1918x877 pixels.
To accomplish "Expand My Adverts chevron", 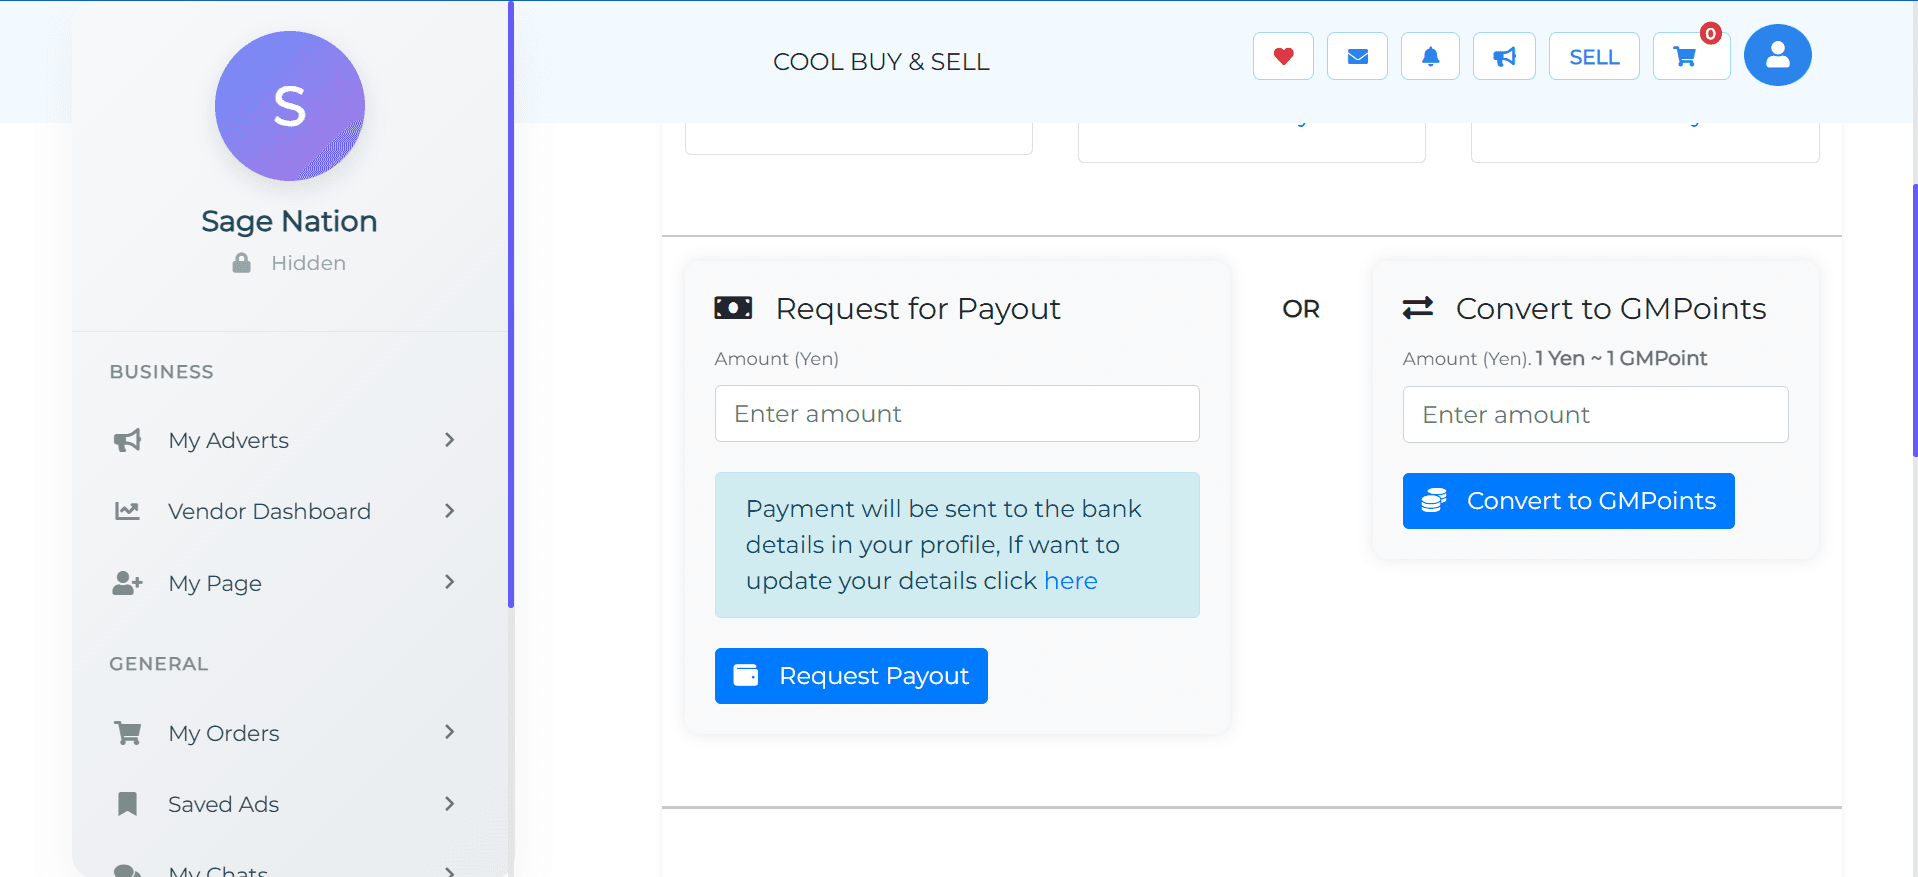I will tap(449, 440).
